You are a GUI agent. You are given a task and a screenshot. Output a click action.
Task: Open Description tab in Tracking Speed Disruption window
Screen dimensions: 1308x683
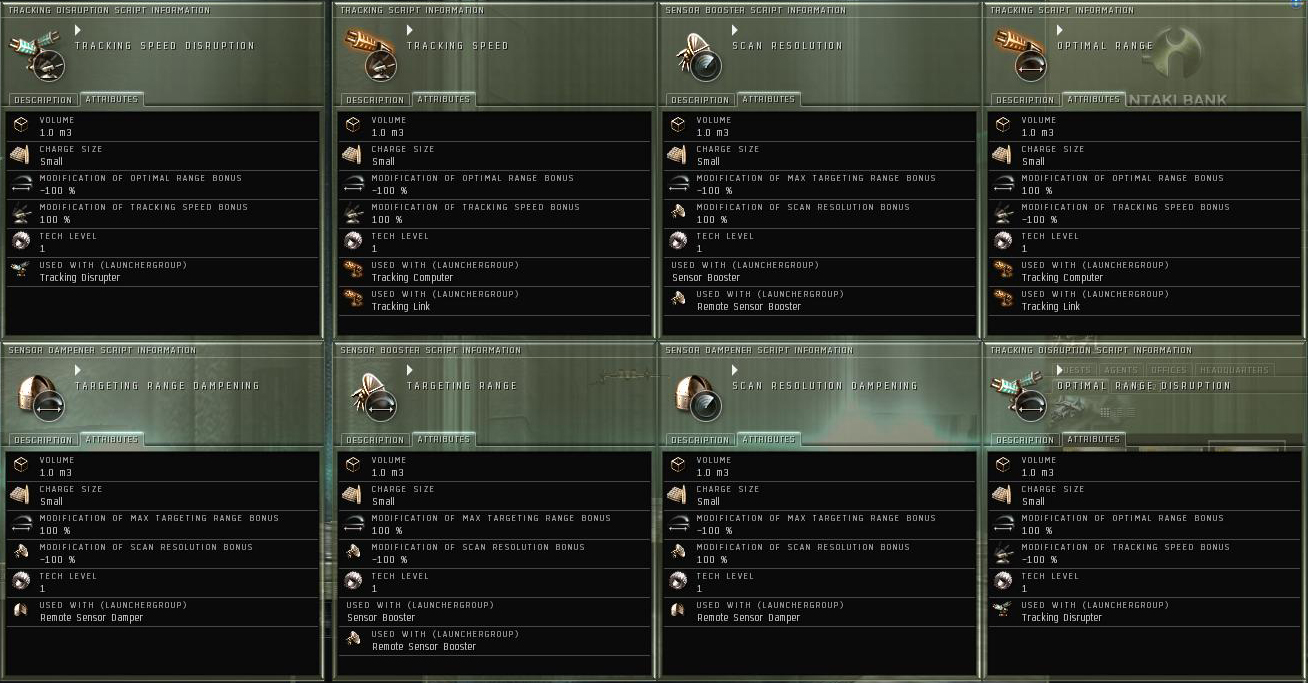pos(43,100)
